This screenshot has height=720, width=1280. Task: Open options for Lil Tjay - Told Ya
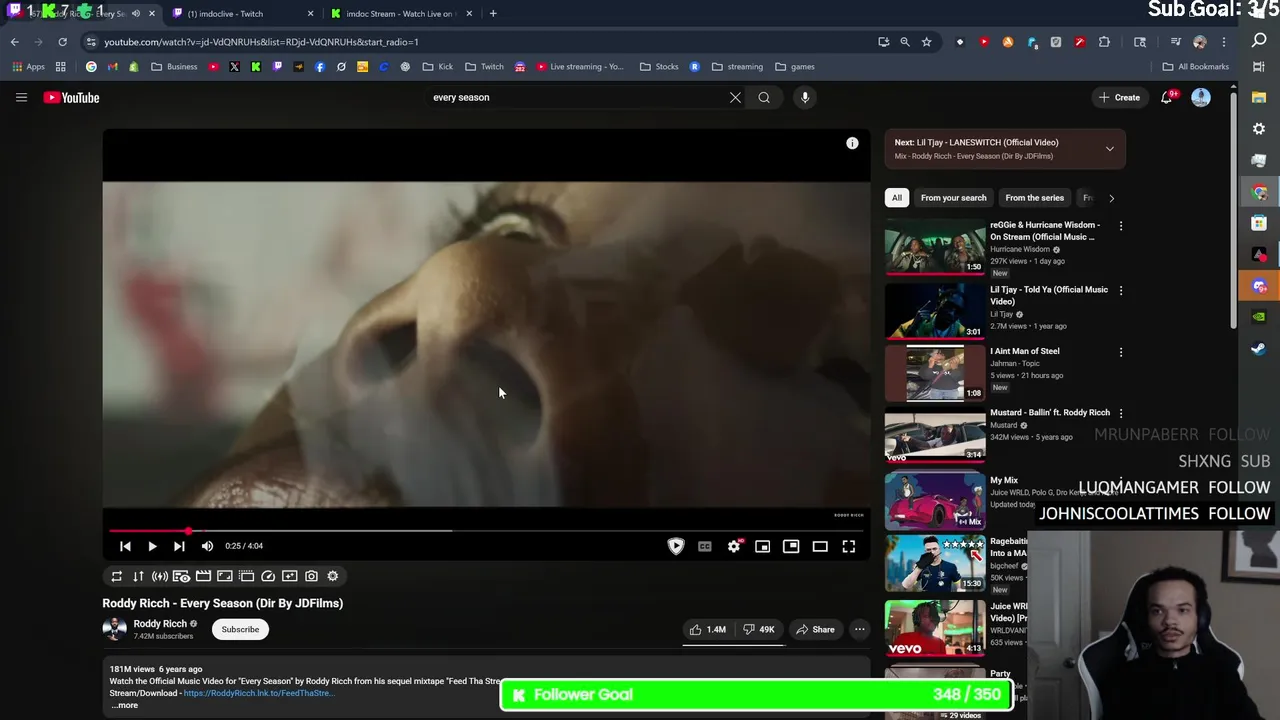coord(1121,291)
